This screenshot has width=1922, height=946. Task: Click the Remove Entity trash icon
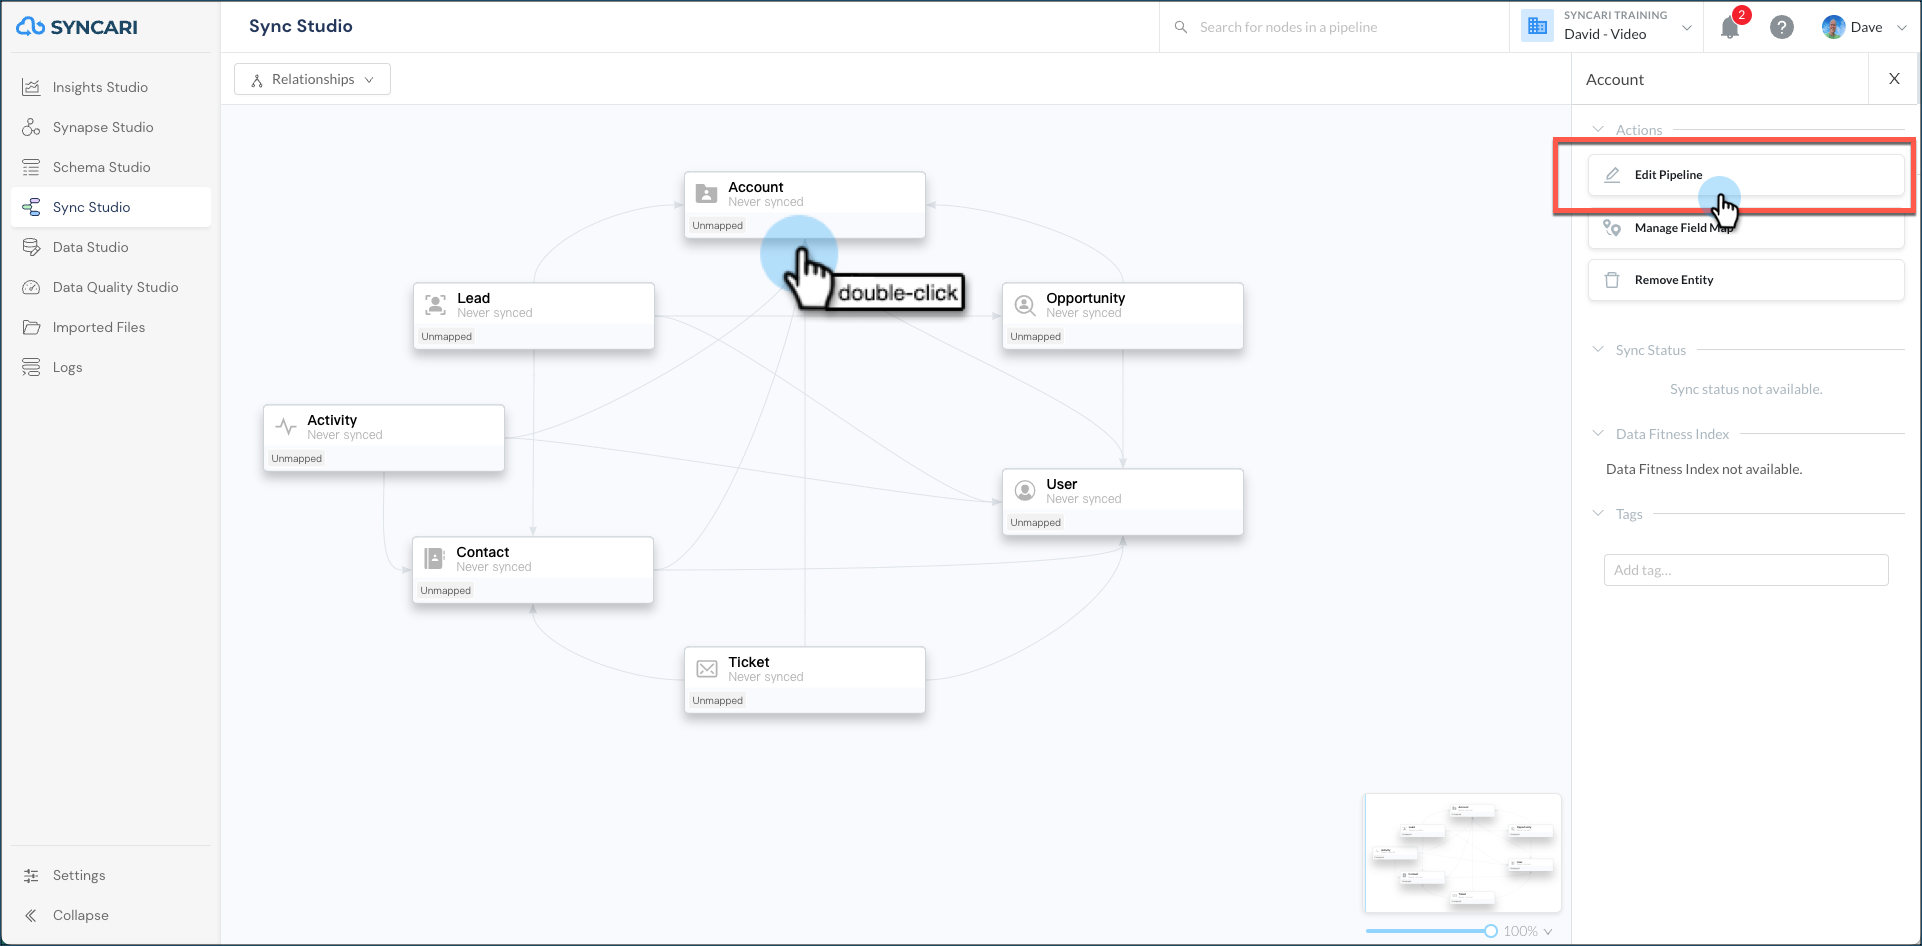[x=1612, y=280]
